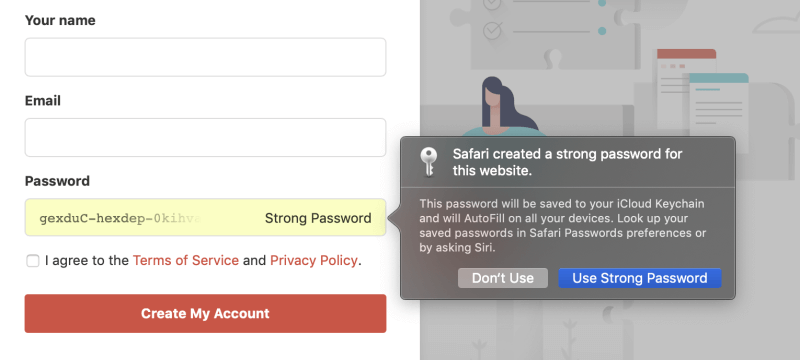Click the generated password gexduC-hexdep text
800x360 pixels.
120,218
